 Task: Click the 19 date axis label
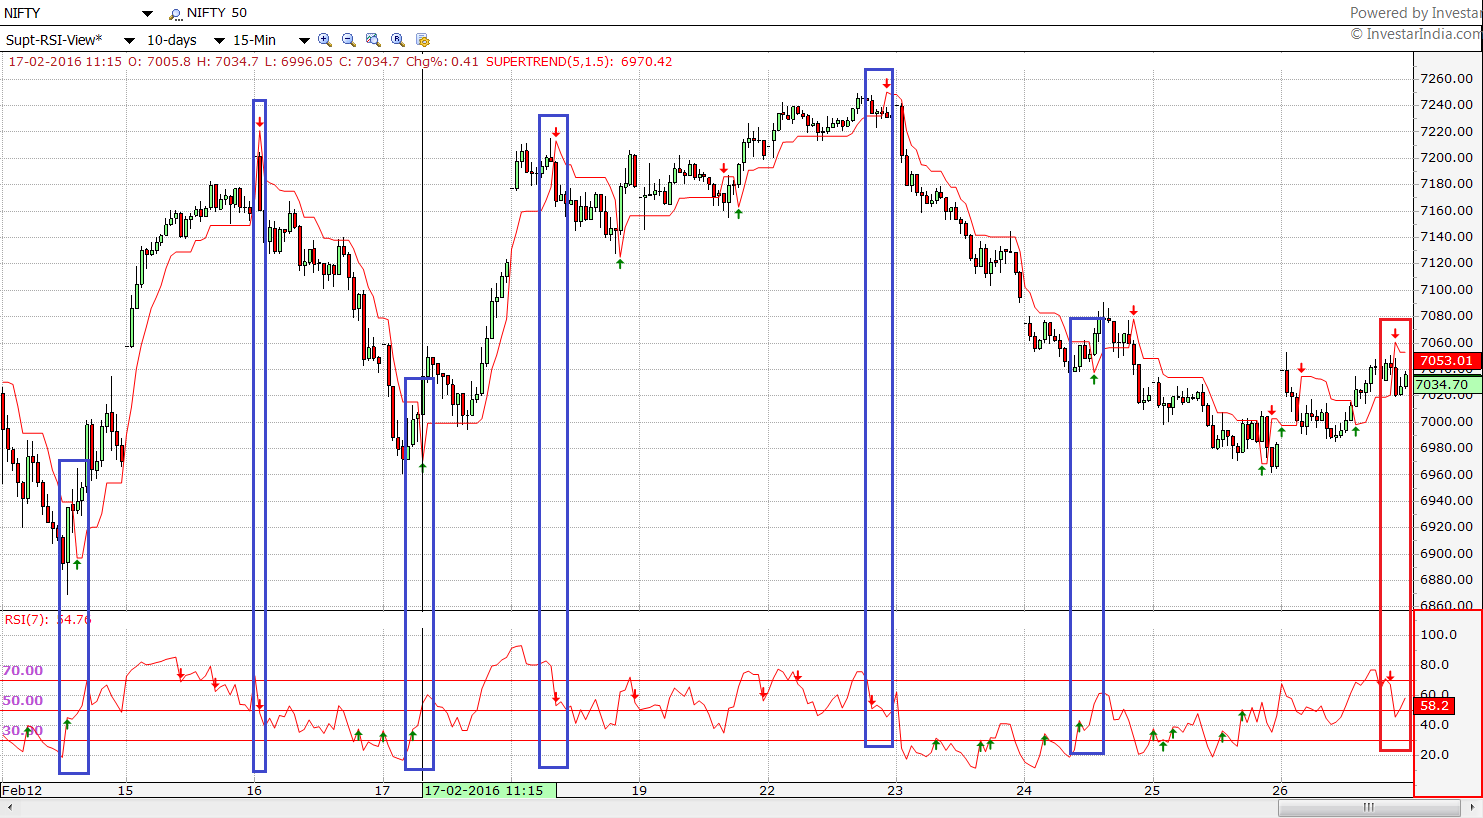(638, 790)
